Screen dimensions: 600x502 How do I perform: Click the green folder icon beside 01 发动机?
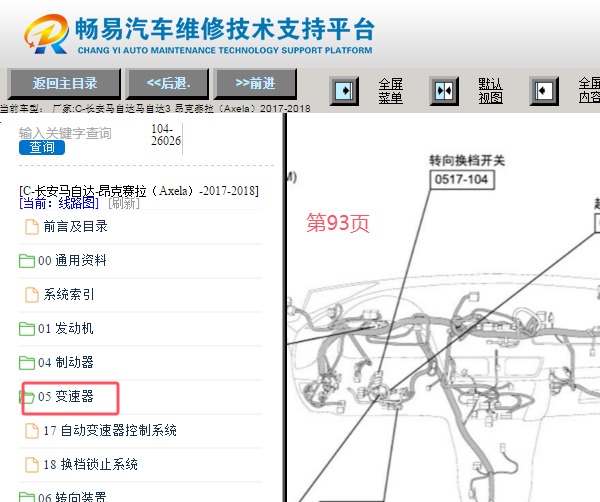point(27,329)
